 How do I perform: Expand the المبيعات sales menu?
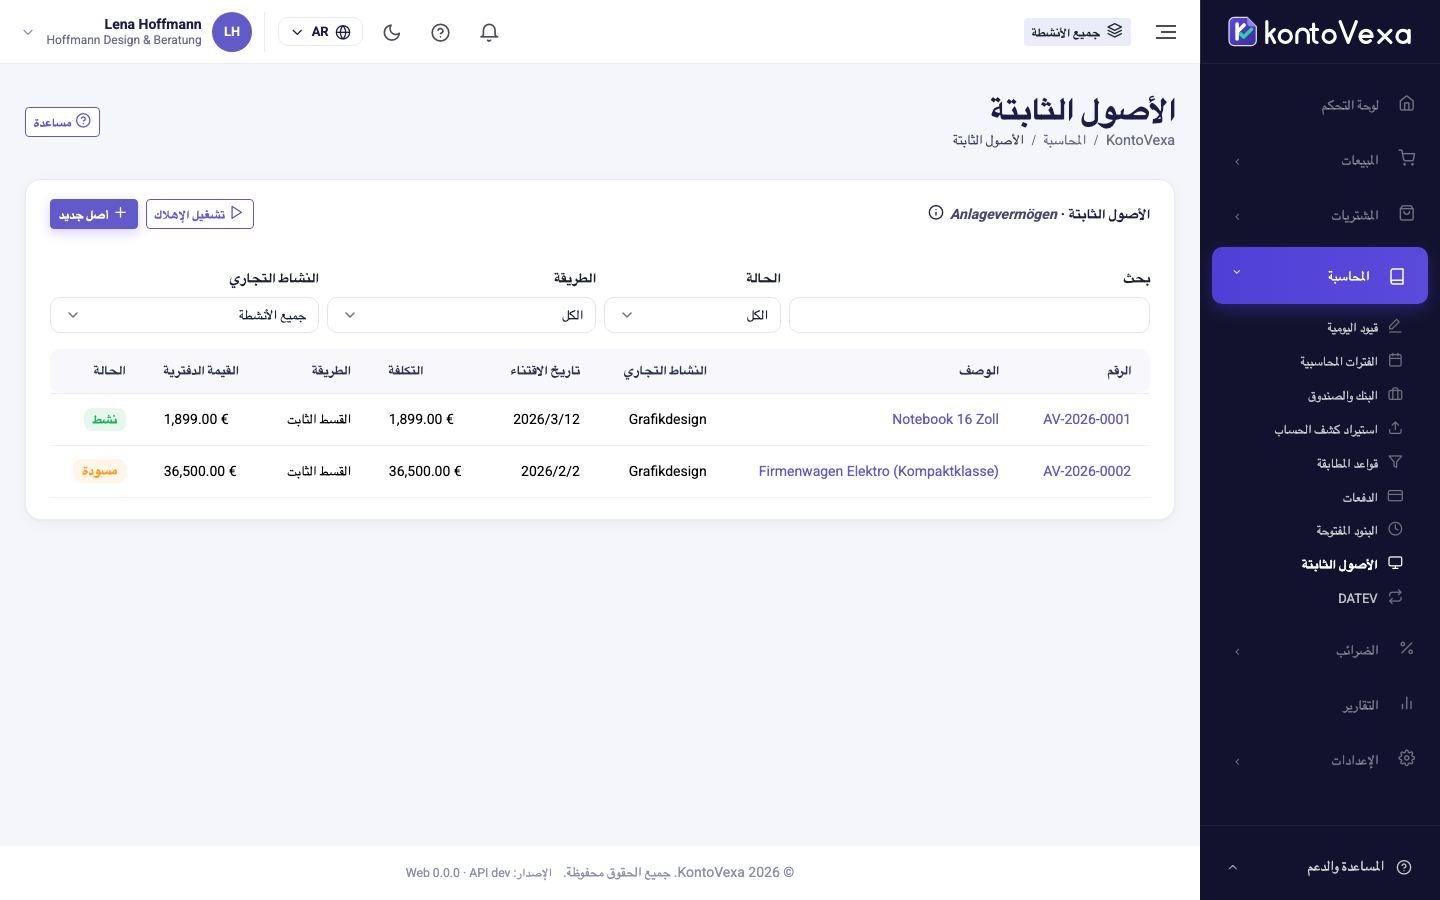(x=1320, y=160)
